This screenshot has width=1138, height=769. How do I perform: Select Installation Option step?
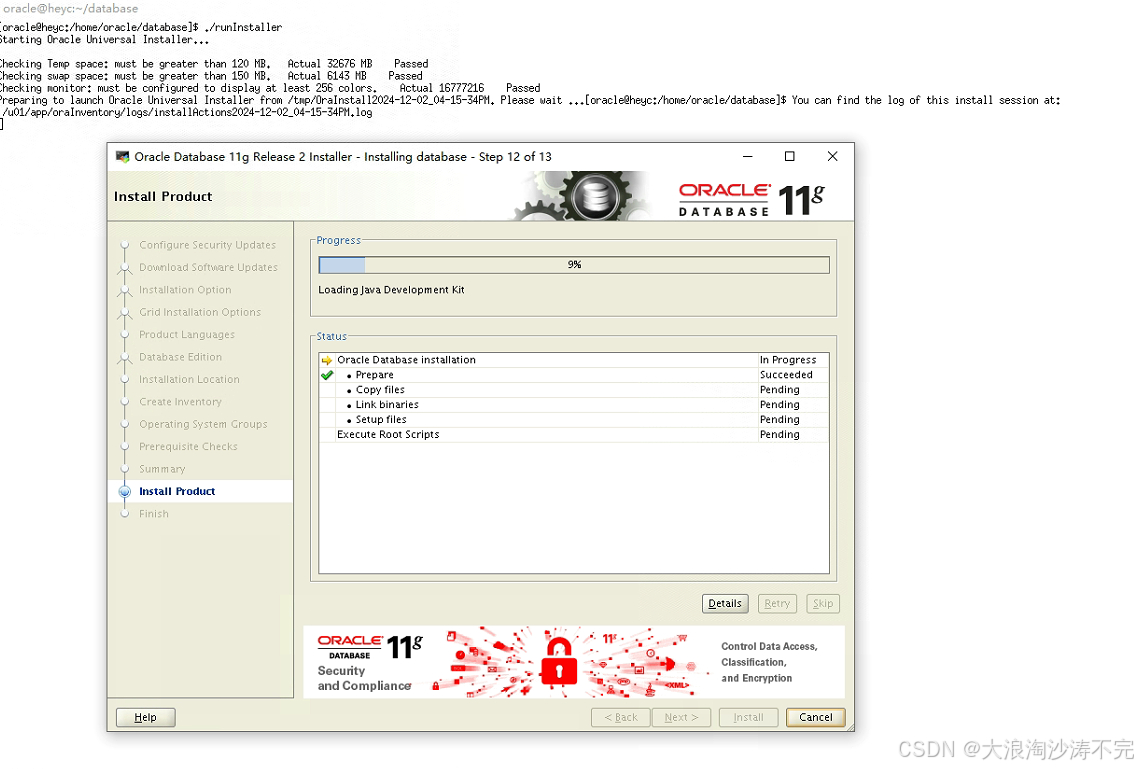click(x=185, y=290)
